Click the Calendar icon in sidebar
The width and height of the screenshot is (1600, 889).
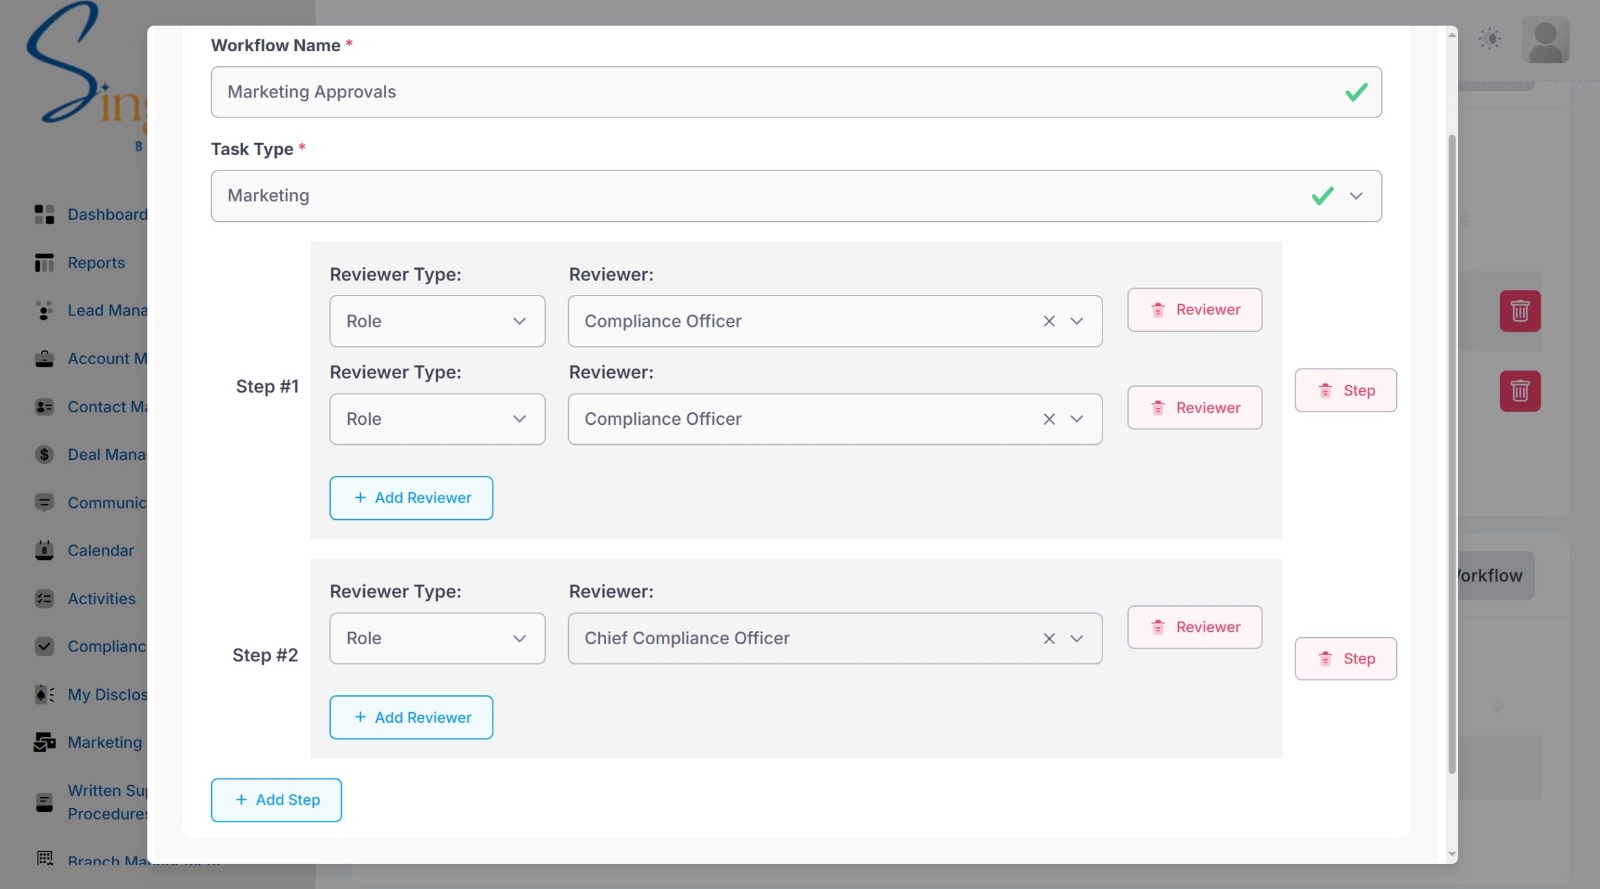coord(44,551)
